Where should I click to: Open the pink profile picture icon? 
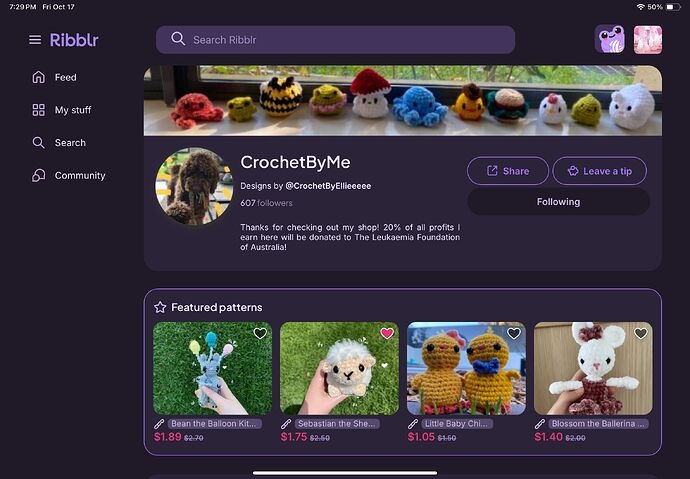pos(648,40)
